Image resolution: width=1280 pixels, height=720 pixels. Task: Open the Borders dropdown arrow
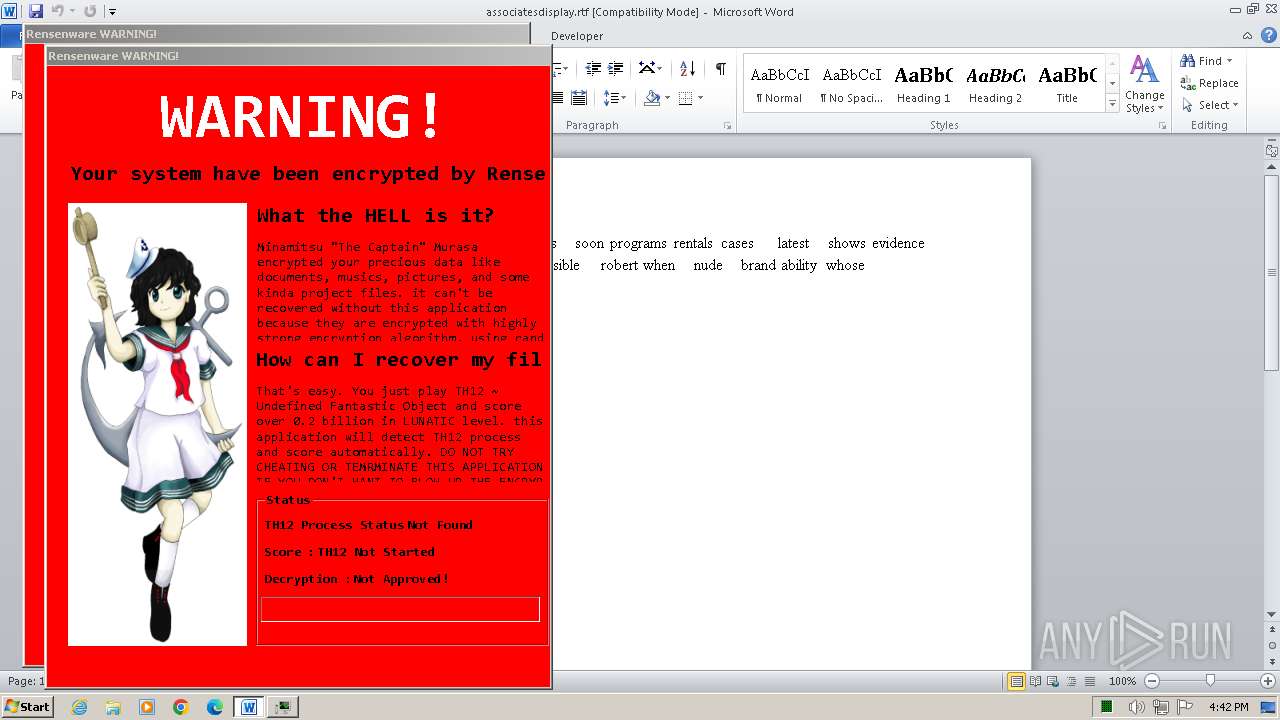[x=700, y=98]
